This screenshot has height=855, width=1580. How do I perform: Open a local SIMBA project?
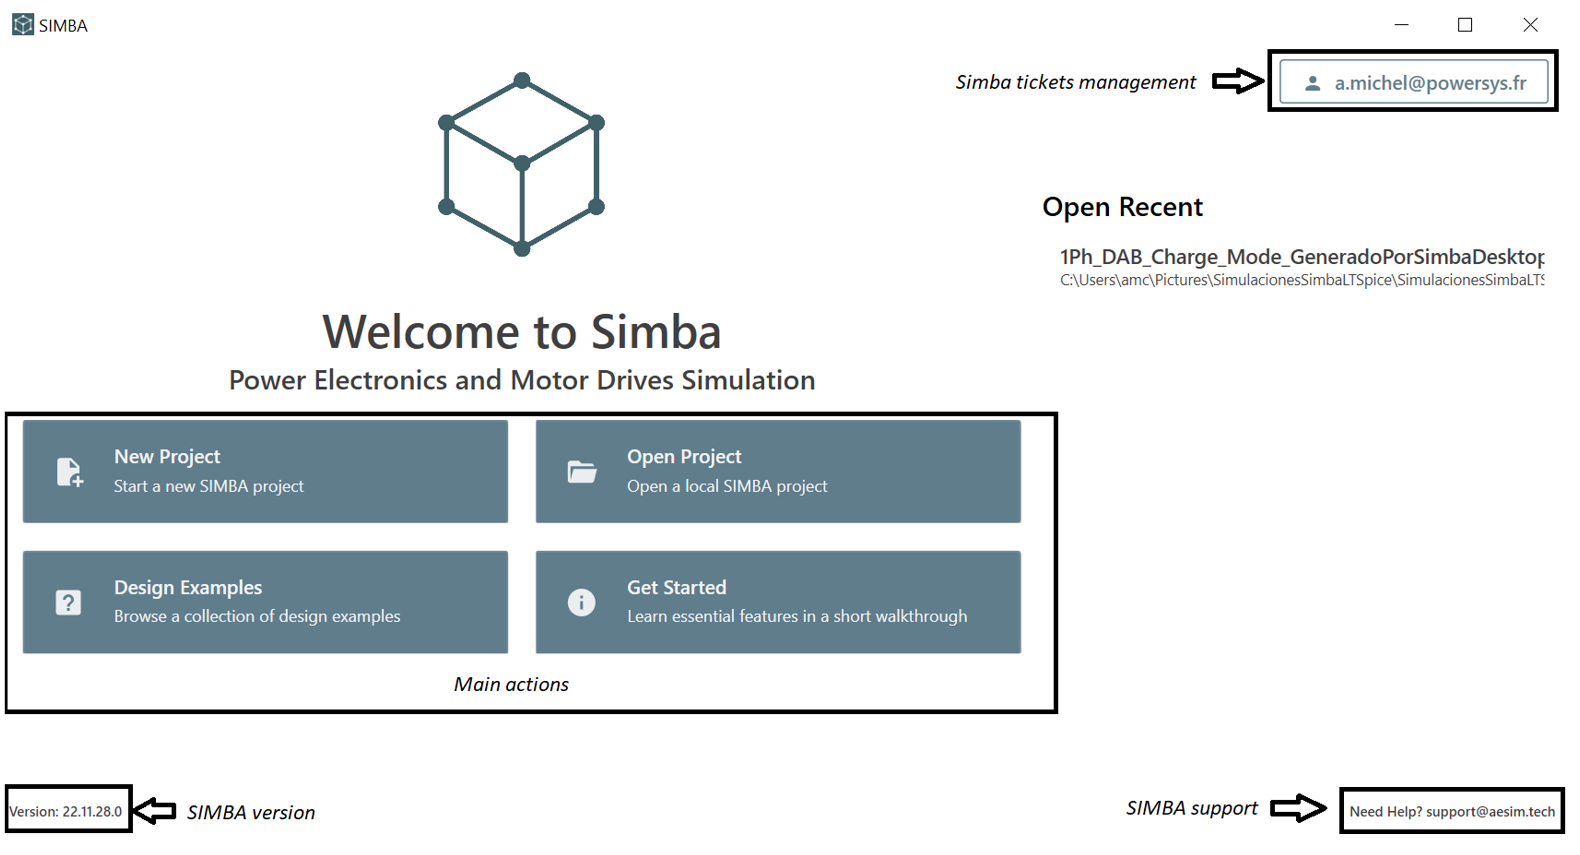(778, 471)
